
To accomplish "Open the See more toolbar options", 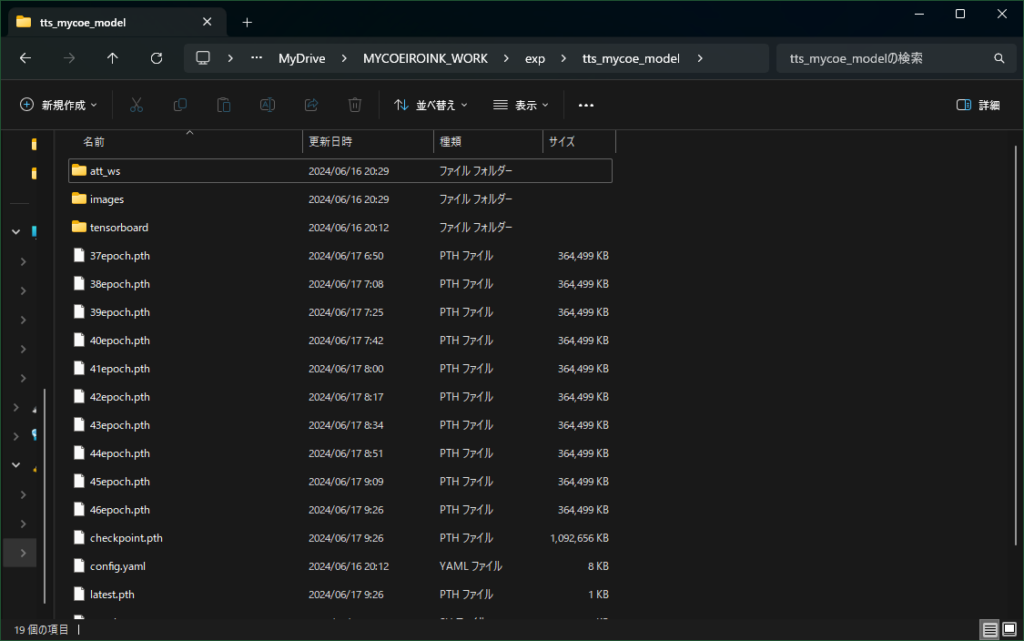I will coord(586,105).
